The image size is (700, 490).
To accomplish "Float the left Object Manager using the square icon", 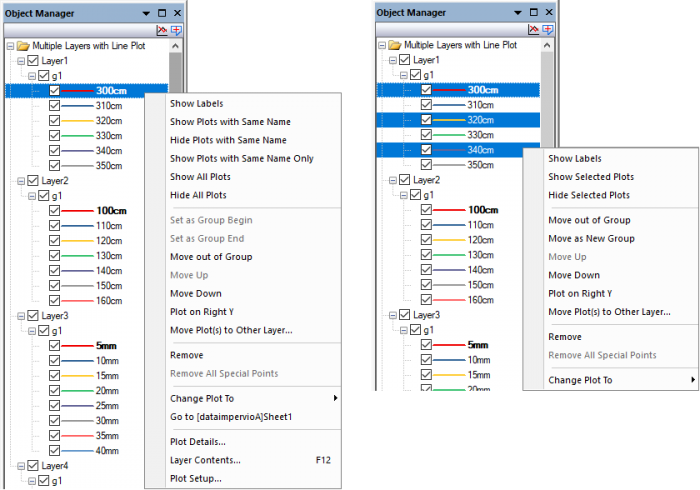I will pyautogui.click(x=162, y=13).
